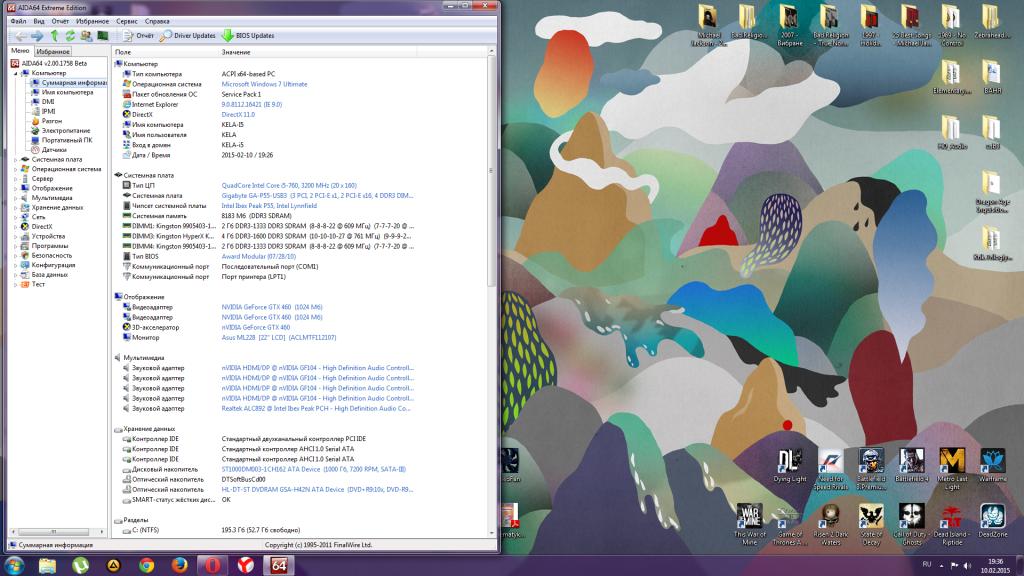
Task: Click the BIOS Updates green arrow button
Action: pos(247,35)
